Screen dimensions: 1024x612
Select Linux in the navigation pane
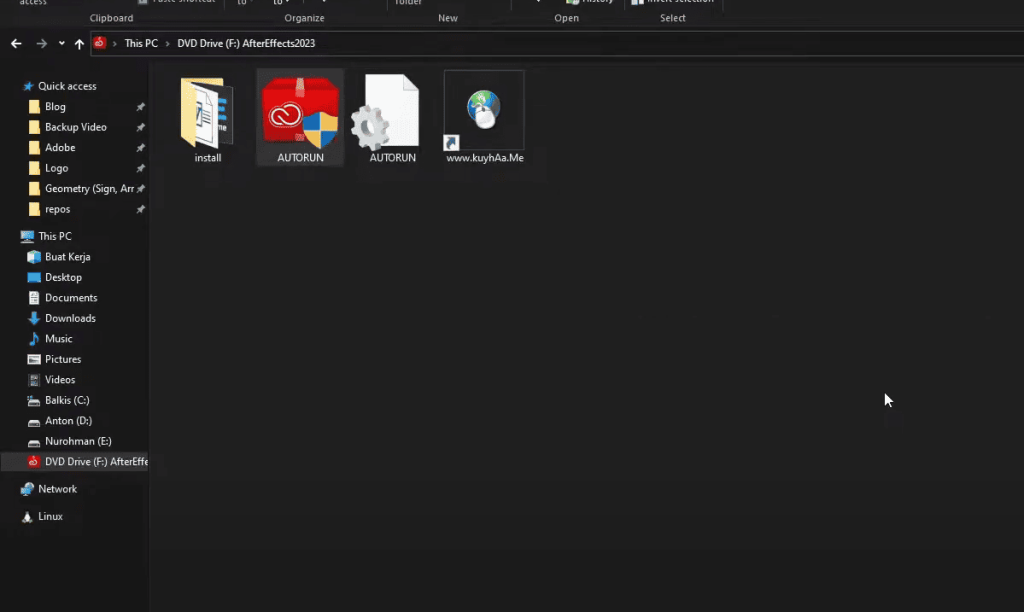point(50,516)
